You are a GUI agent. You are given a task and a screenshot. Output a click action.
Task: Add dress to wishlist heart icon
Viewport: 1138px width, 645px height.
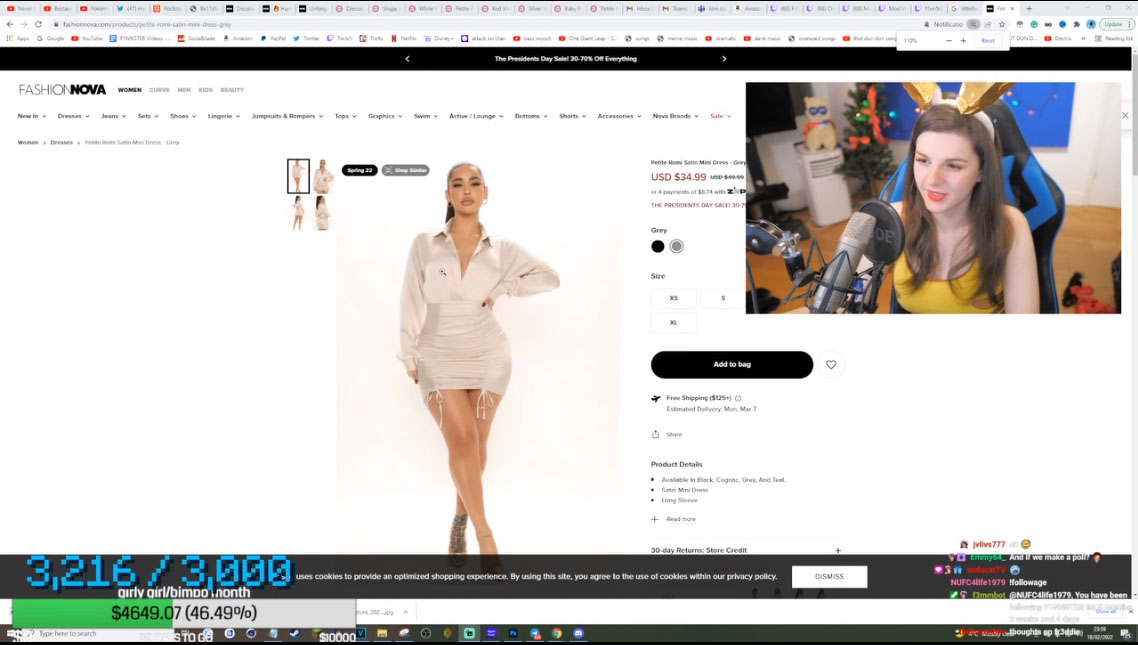click(x=831, y=365)
